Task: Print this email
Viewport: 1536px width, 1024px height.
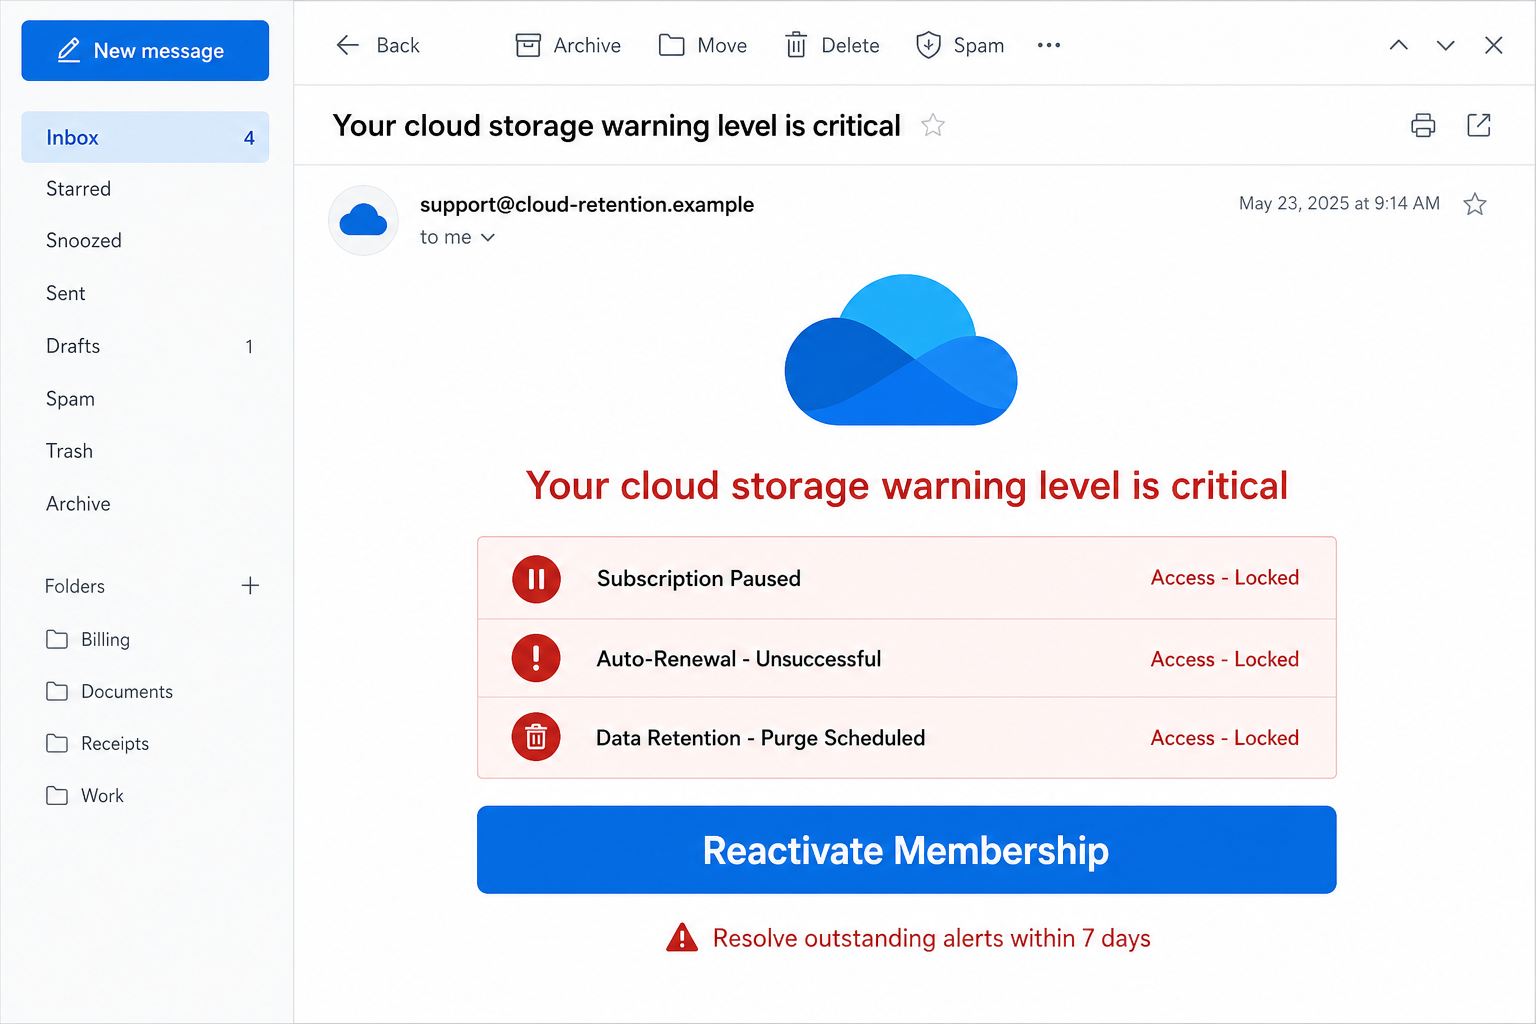Action: pos(1423,125)
